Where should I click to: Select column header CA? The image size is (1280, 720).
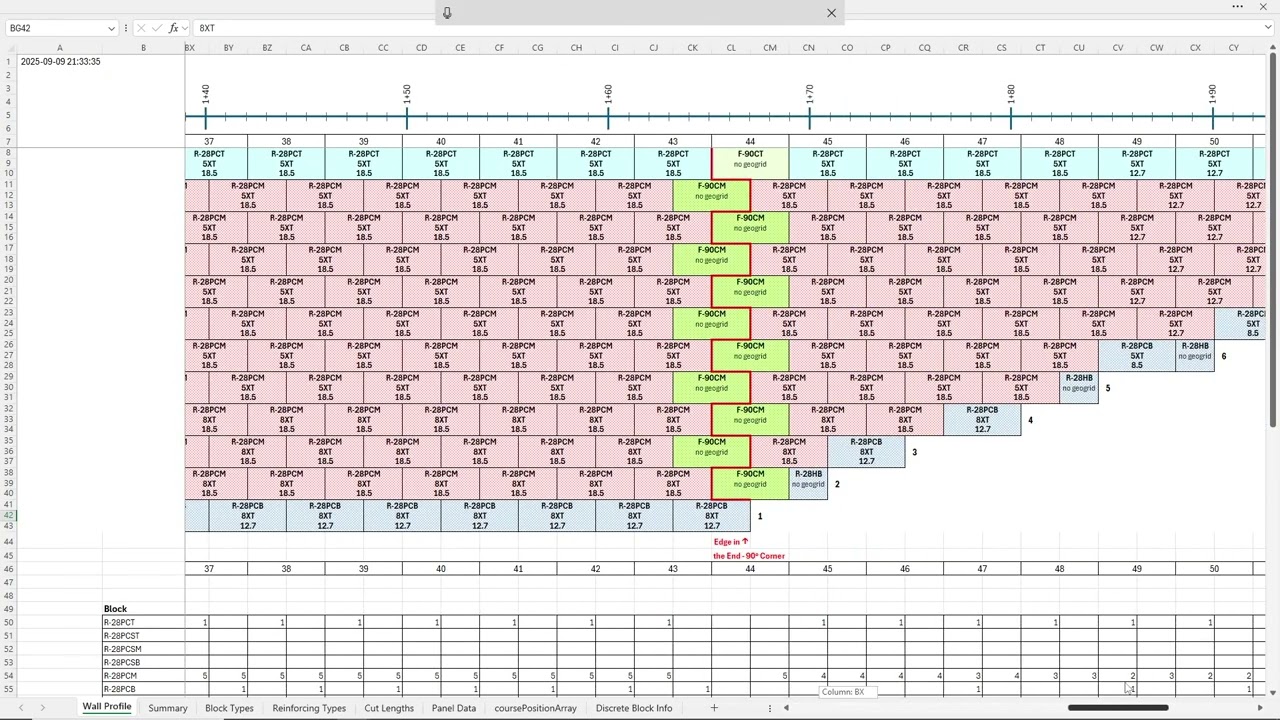click(x=306, y=48)
